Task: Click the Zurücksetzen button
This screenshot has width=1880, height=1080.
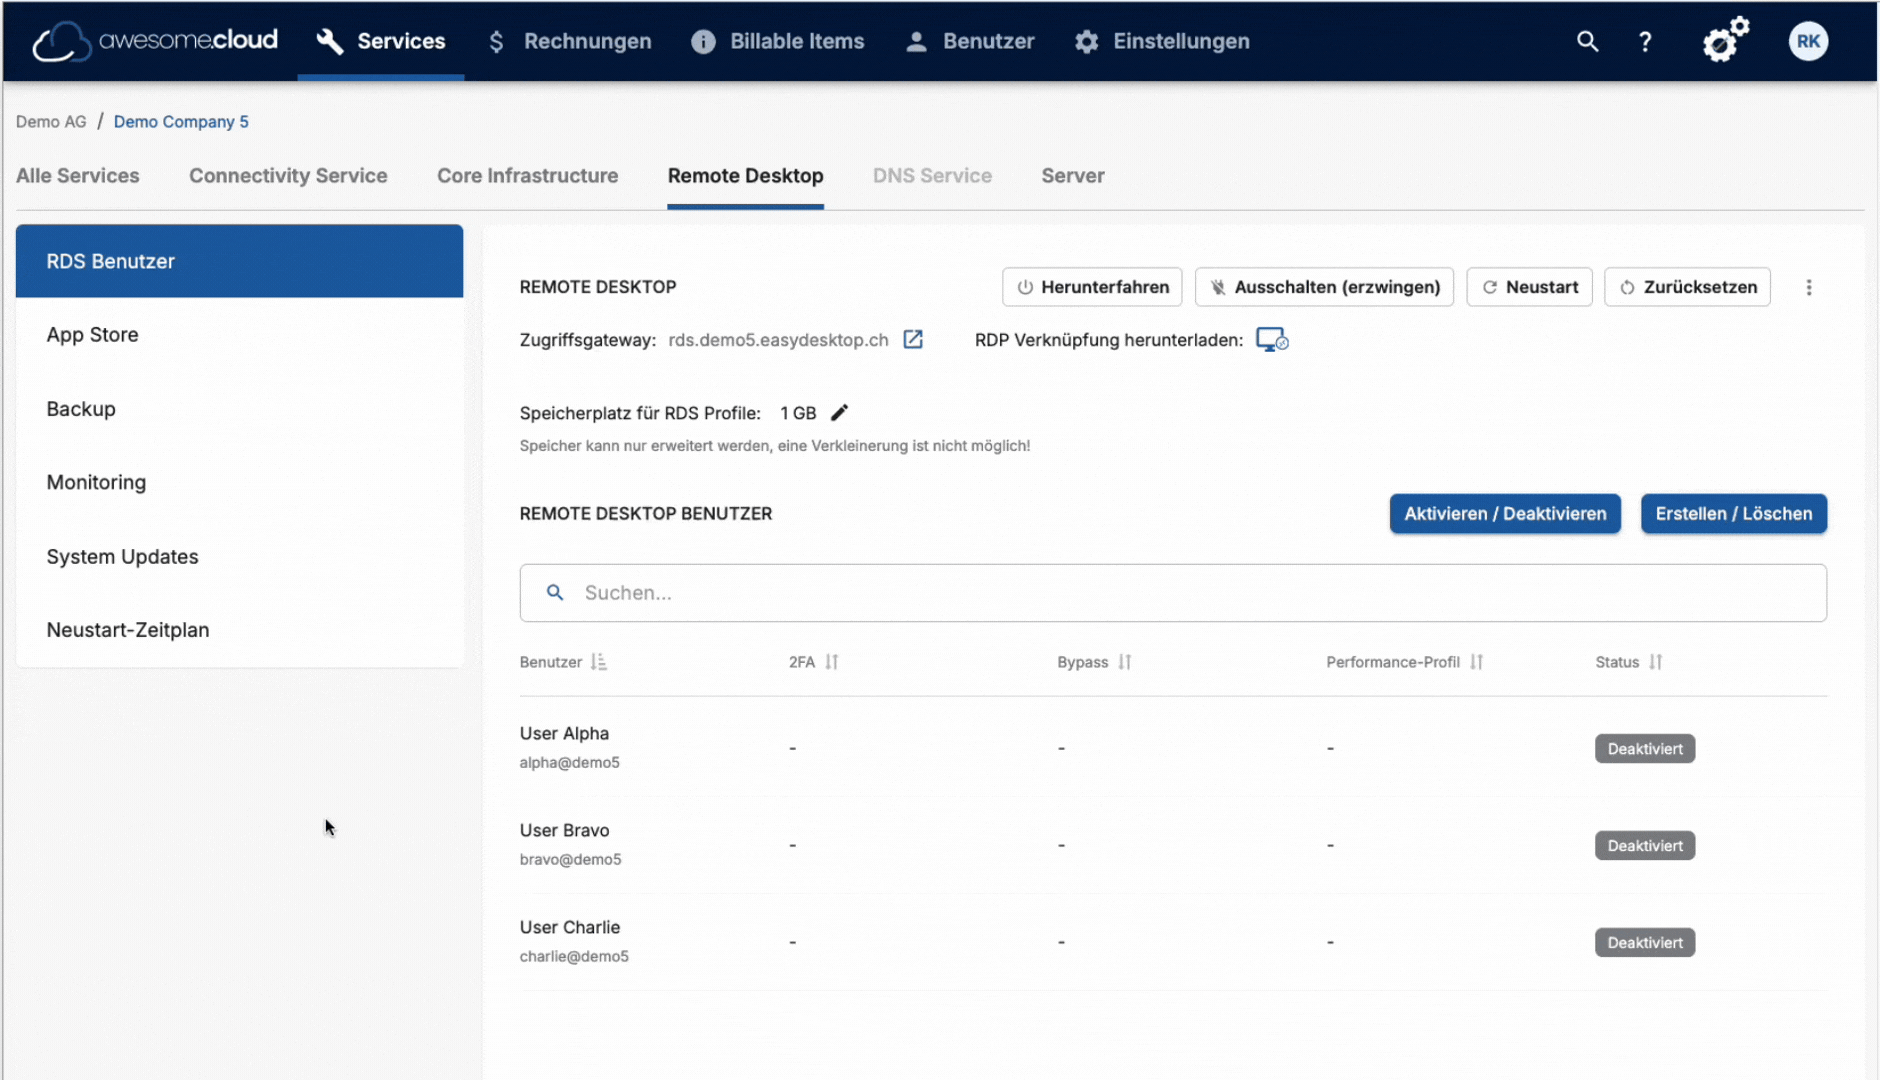Action: click(x=1687, y=287)
